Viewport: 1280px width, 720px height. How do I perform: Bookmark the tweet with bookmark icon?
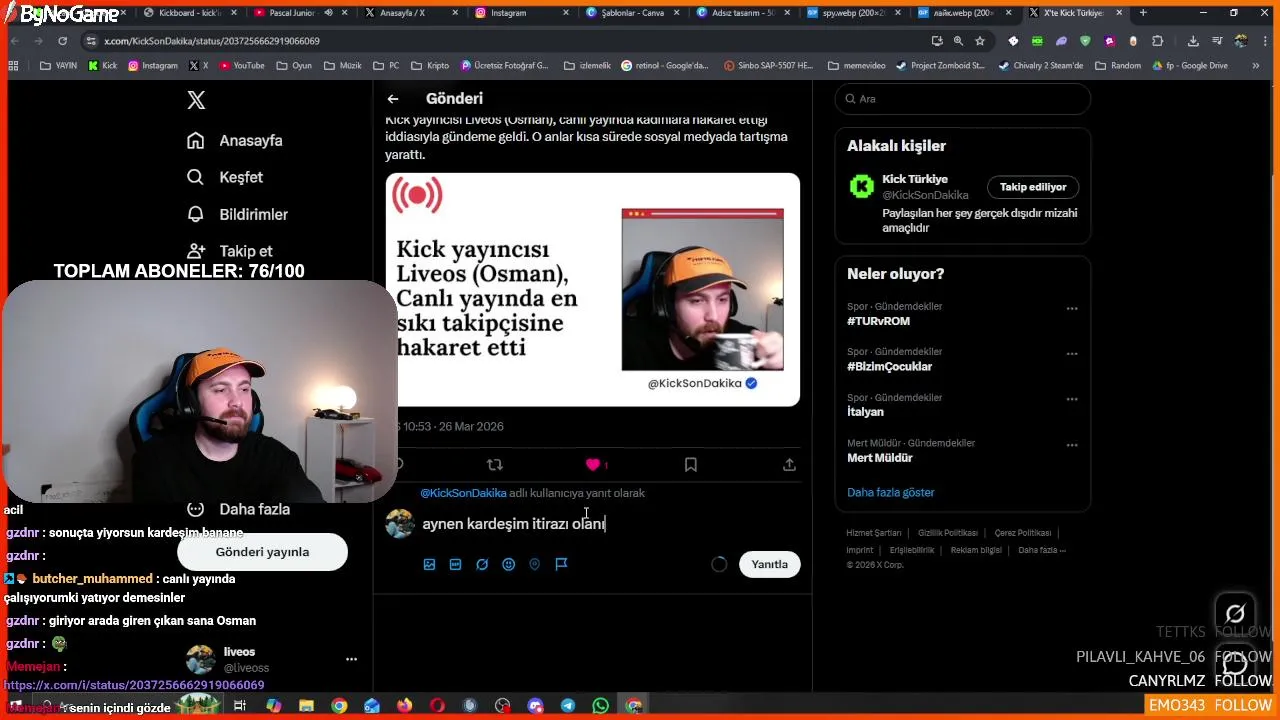tap(691, 464)
